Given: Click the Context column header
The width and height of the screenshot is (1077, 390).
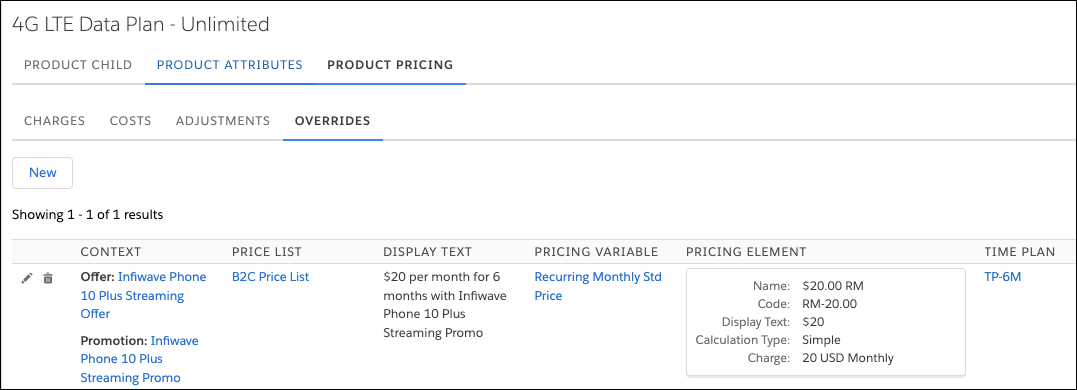Looking at the screenshot, I should coord(111,252).
